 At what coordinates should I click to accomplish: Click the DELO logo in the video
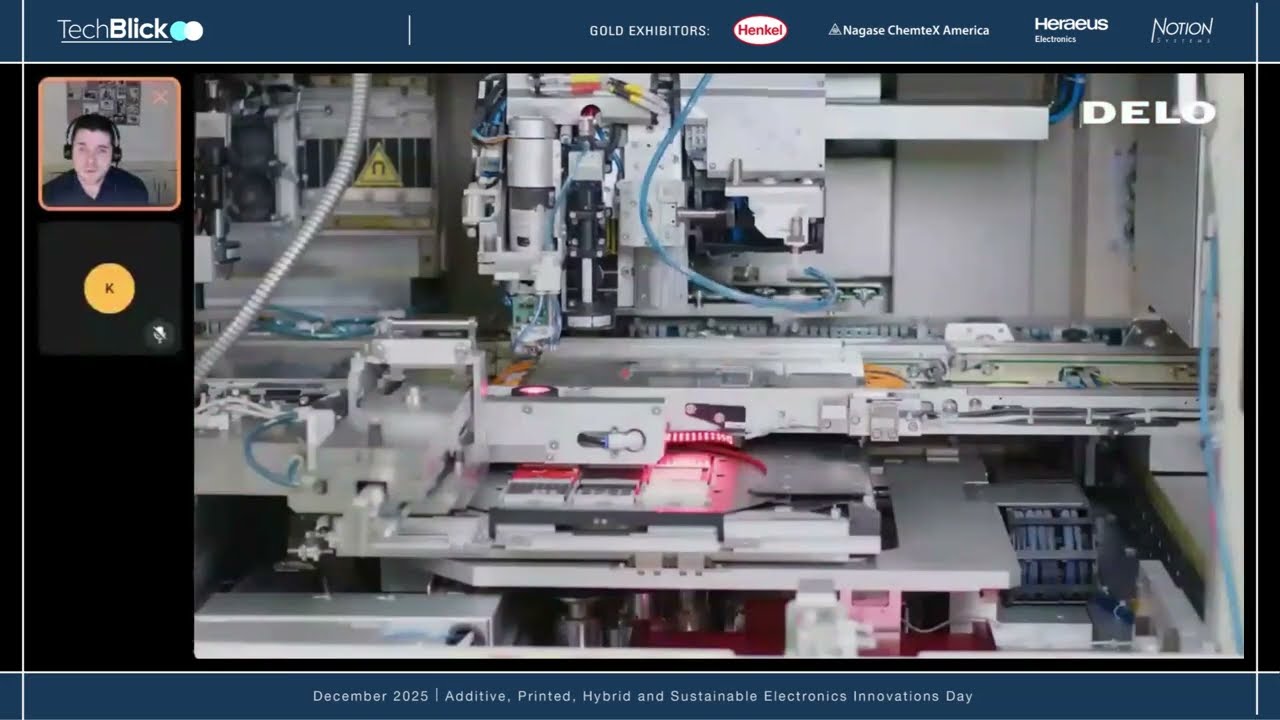click(1148, 113)
